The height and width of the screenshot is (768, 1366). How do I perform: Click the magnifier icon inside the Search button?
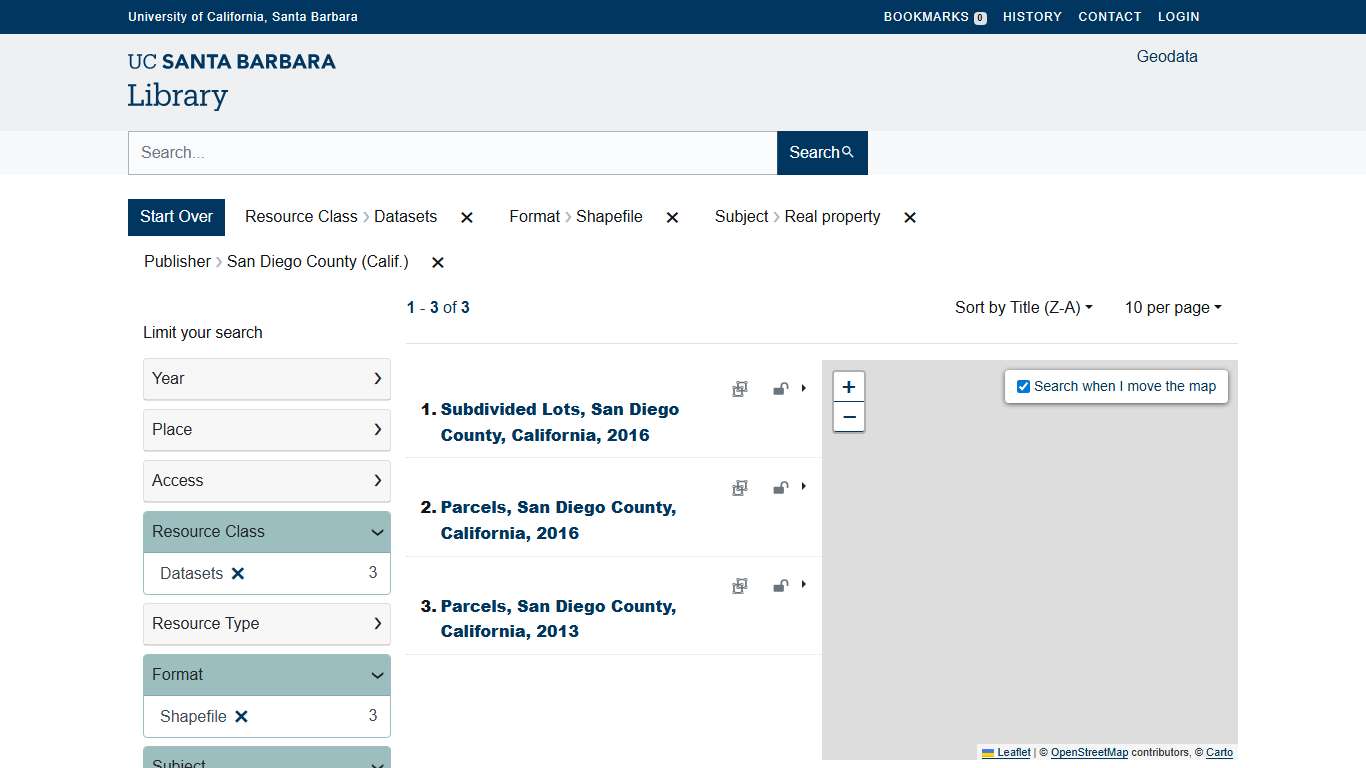(846, 152)
